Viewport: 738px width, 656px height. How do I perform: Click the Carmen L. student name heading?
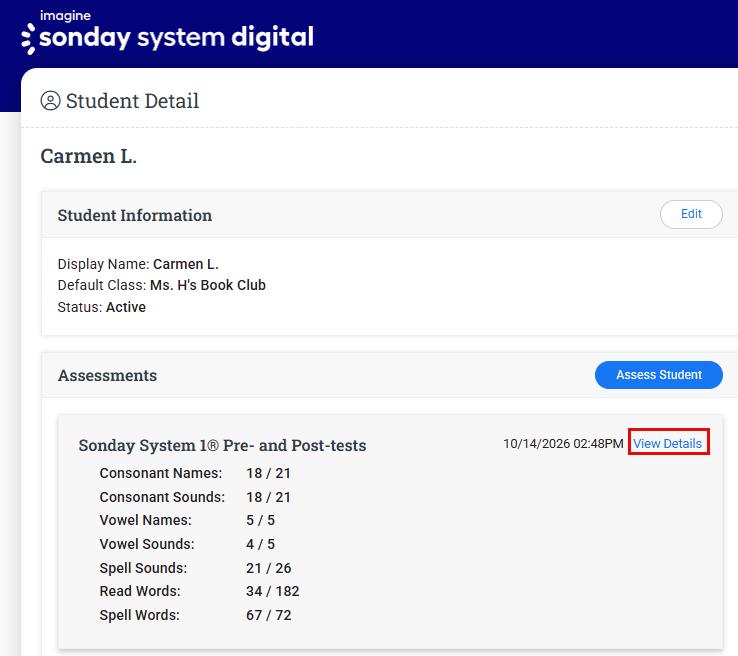(x=88, y=156)
